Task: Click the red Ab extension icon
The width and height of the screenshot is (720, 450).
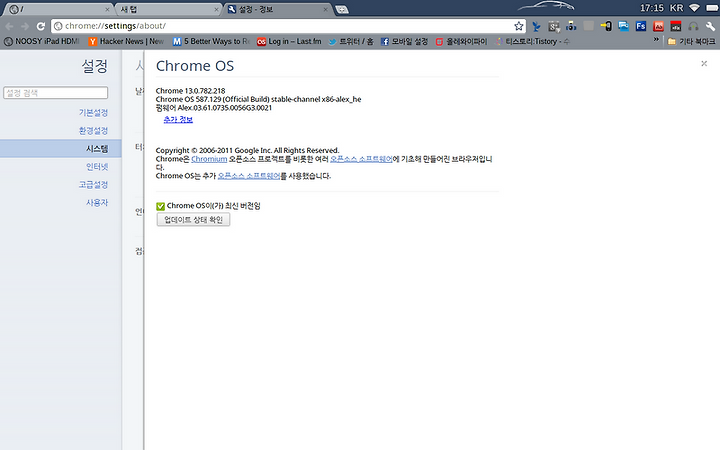Action: point(658,26)
